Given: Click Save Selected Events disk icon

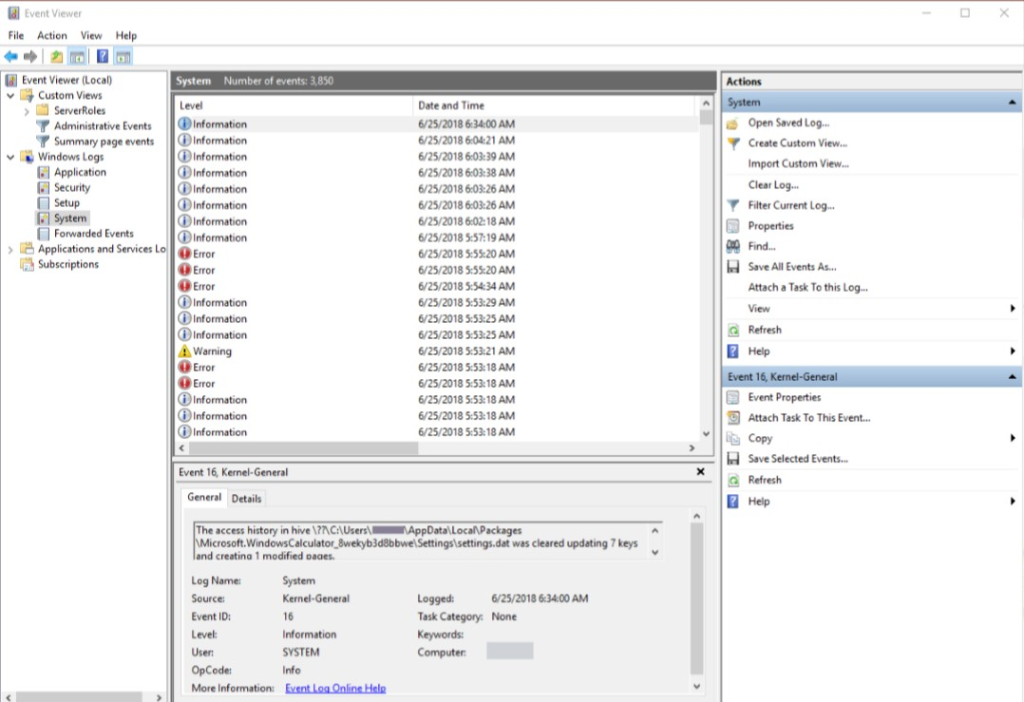Looking at the screenshot, I should tap(733, 459).
